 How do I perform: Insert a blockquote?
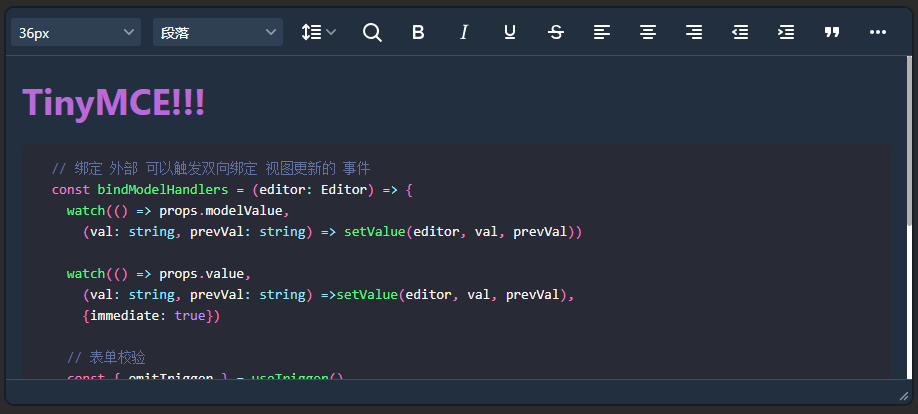click(832, 32)
